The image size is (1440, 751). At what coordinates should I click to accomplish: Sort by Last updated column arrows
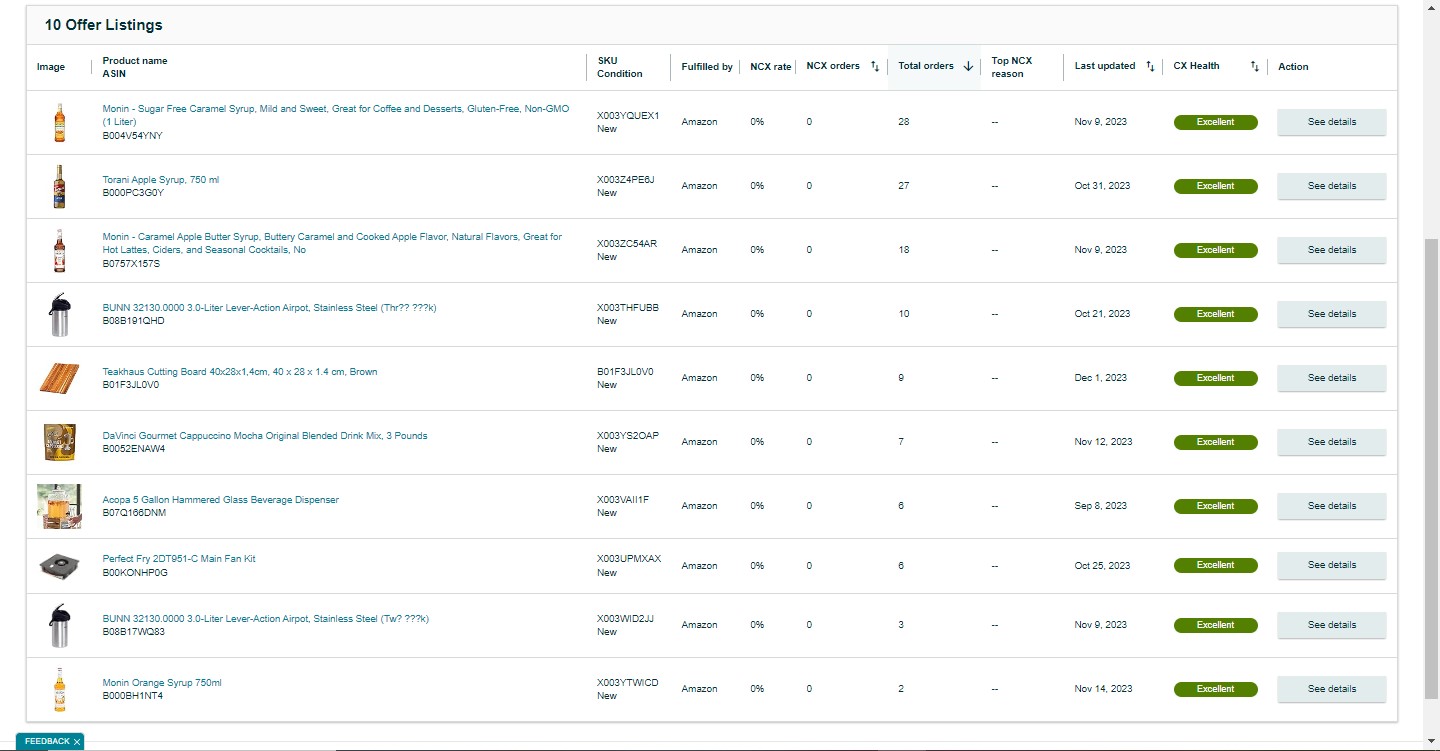point(1150,67)
